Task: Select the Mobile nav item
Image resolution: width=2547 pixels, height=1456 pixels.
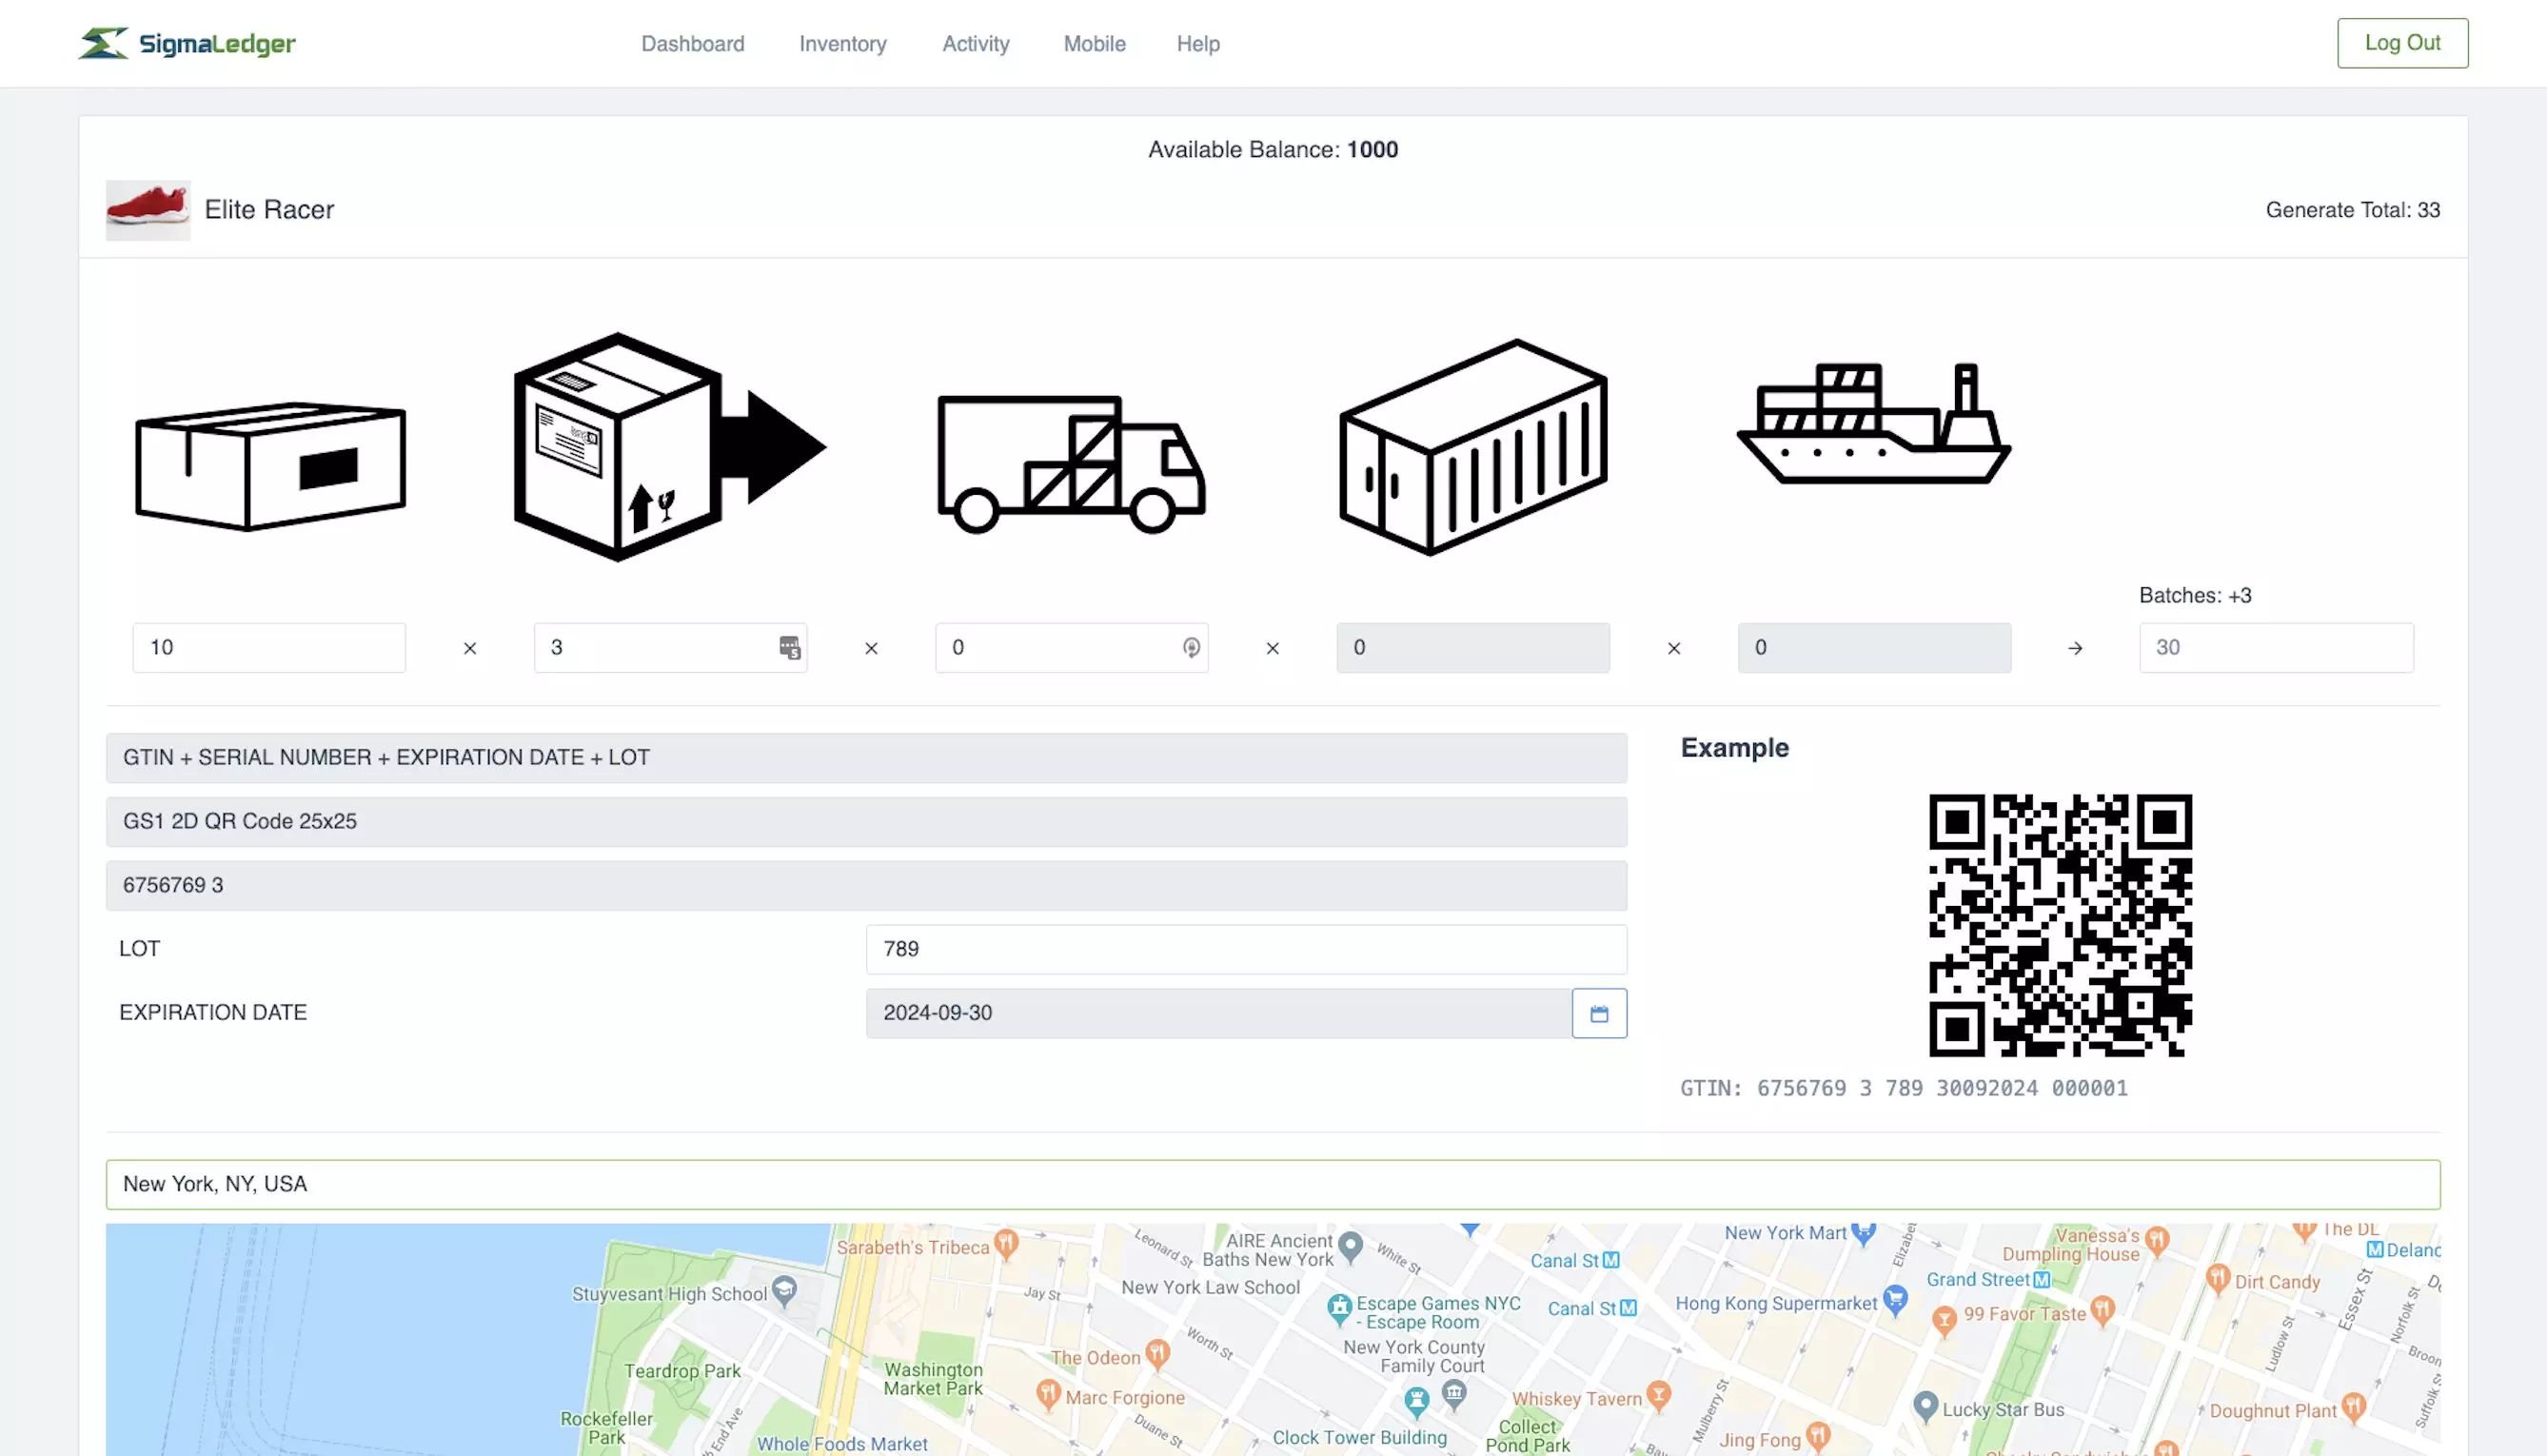Action: click(x=1094, y=44)
